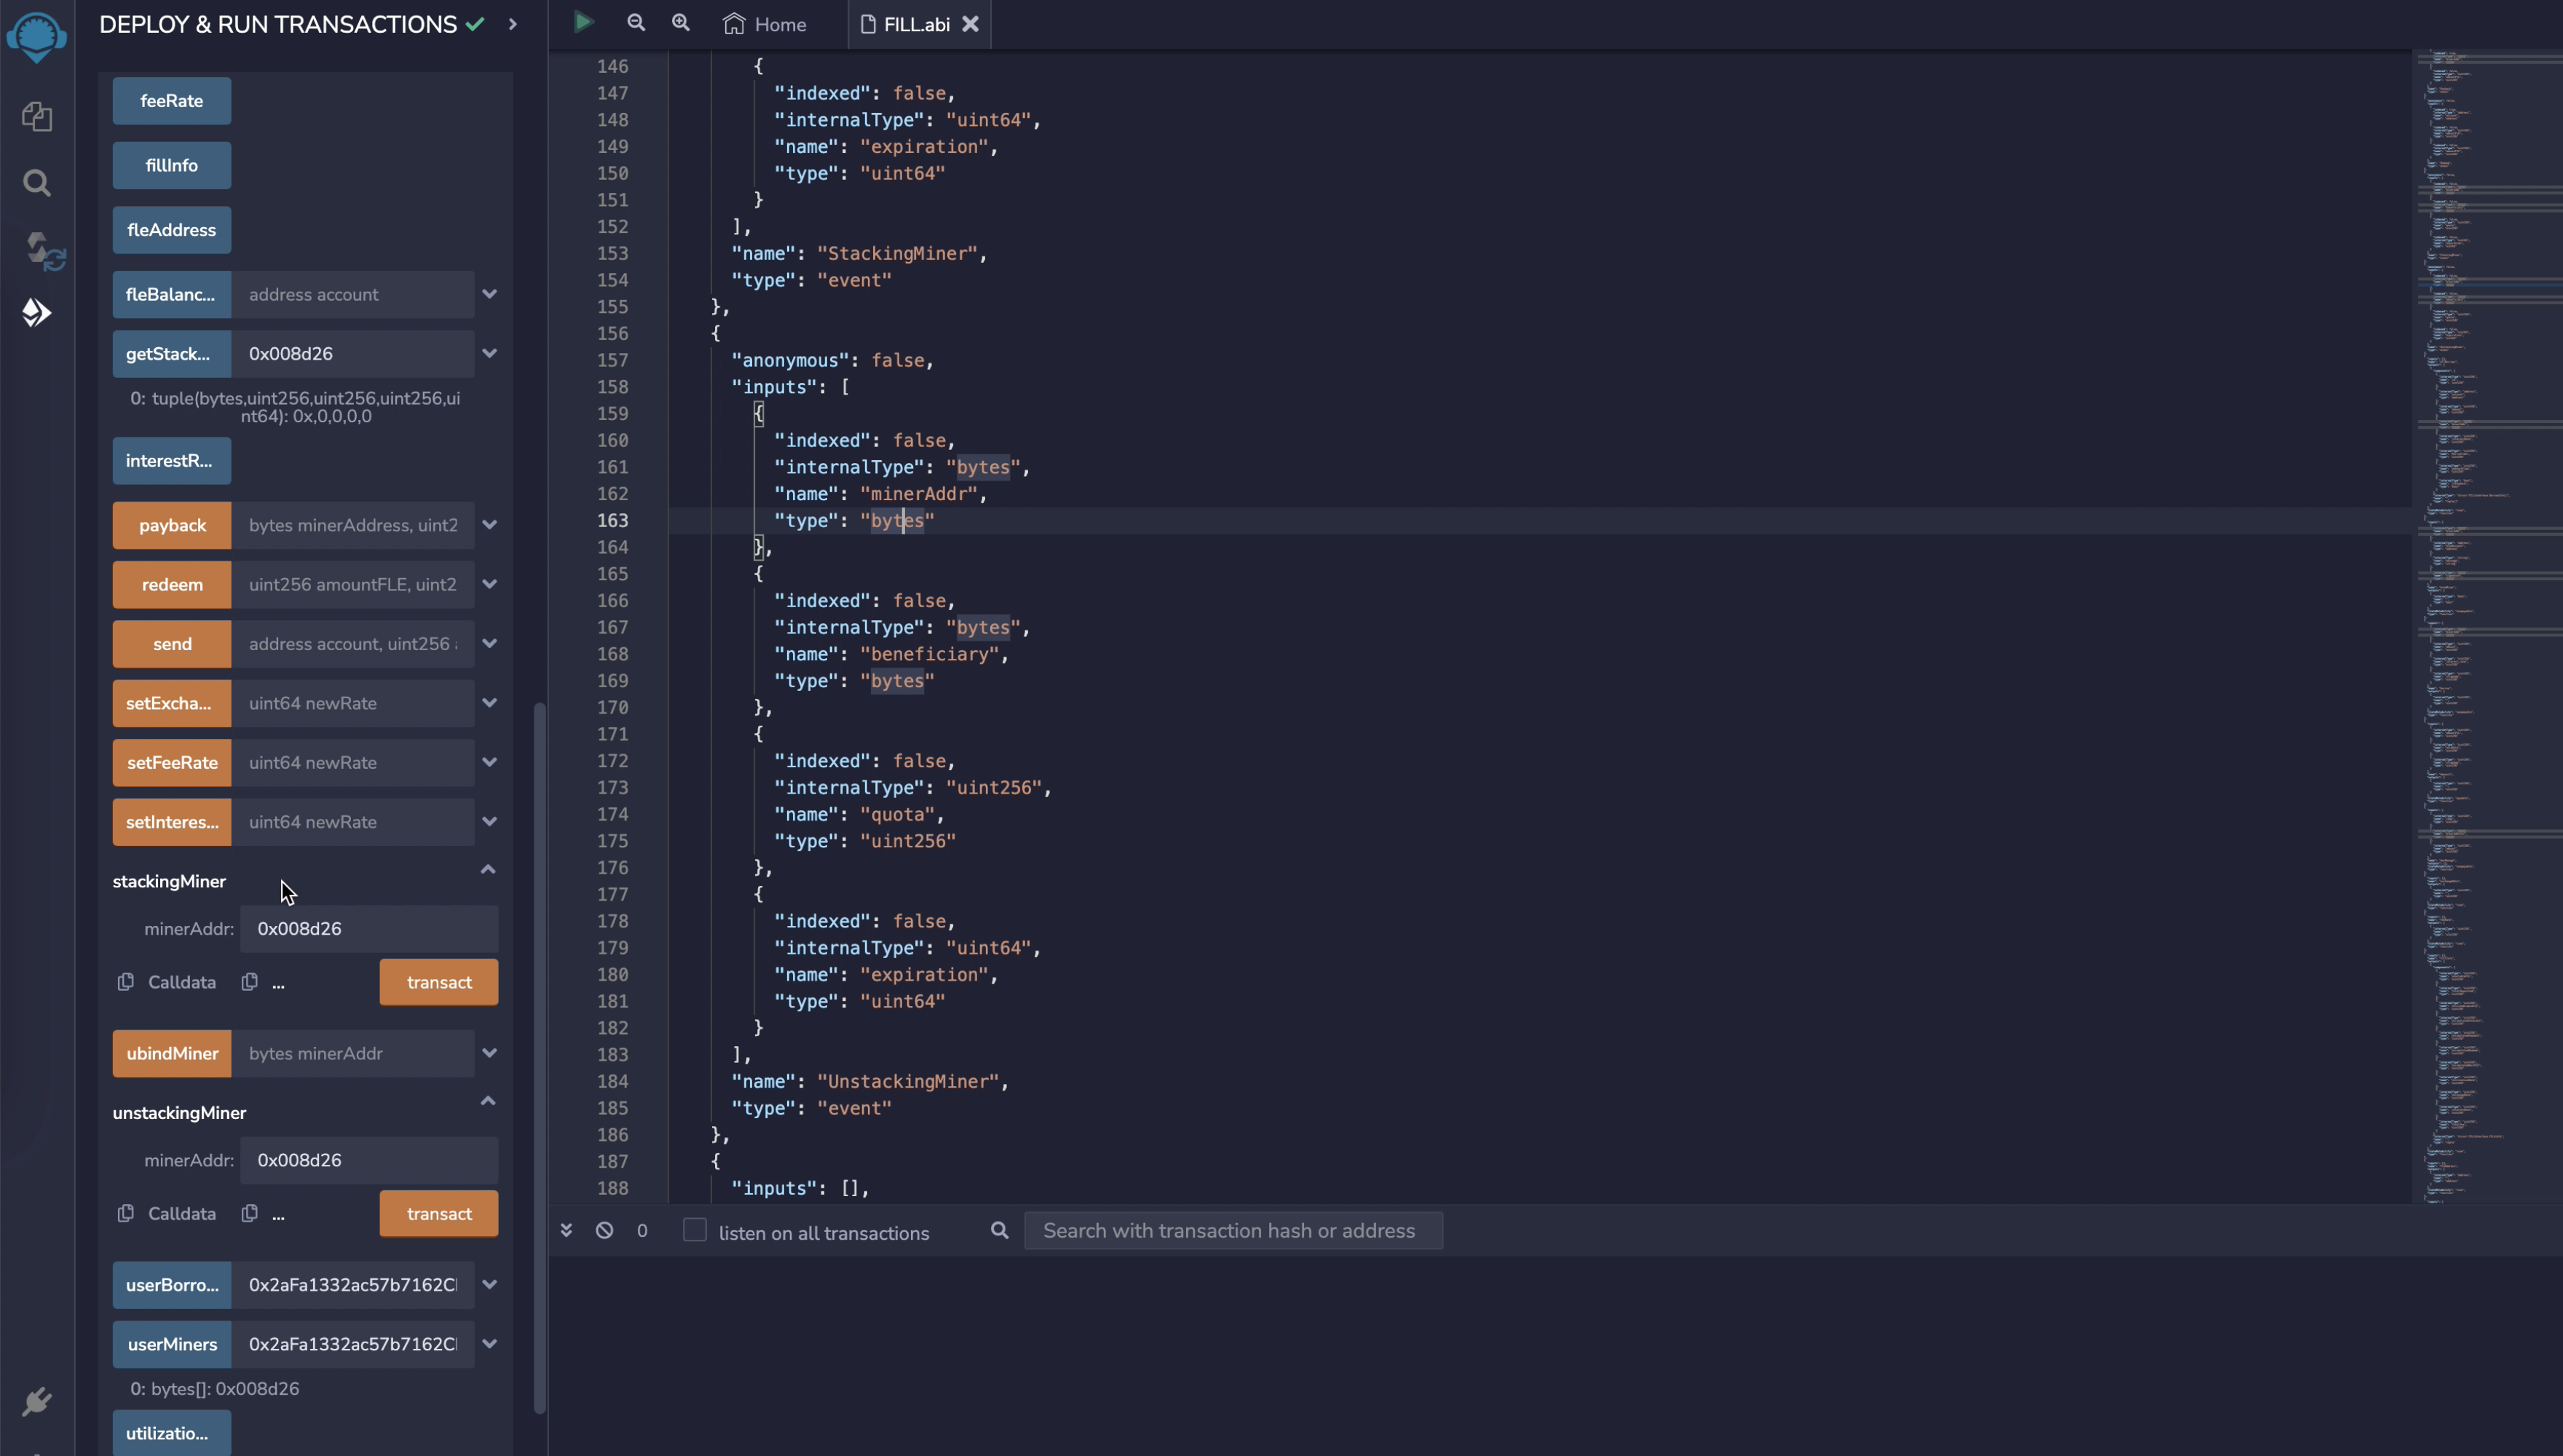The width and height of the screenshot is (2563, 1456).
Task: Expand the ubindMiner function inputs
Action: pos(490,1053)
